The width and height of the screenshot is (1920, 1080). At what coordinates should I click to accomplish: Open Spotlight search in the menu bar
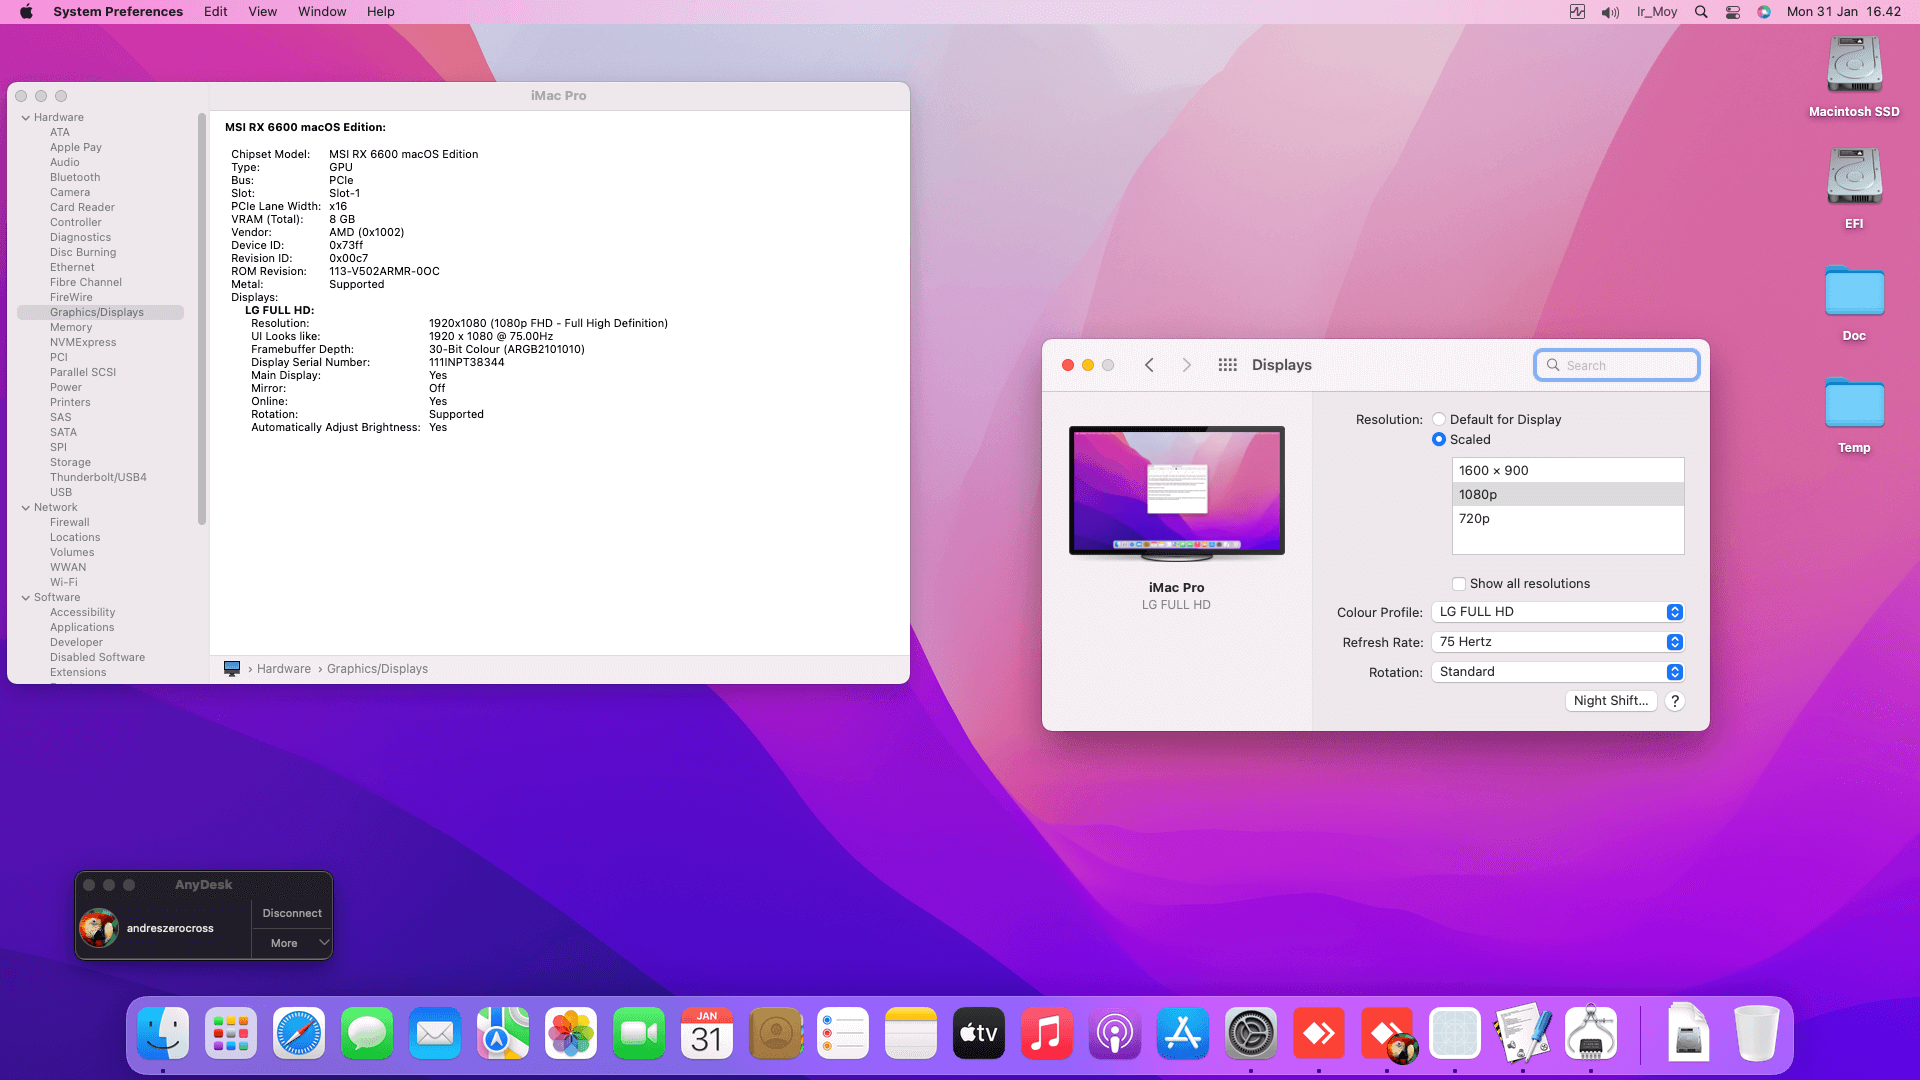pos(1701,12)
